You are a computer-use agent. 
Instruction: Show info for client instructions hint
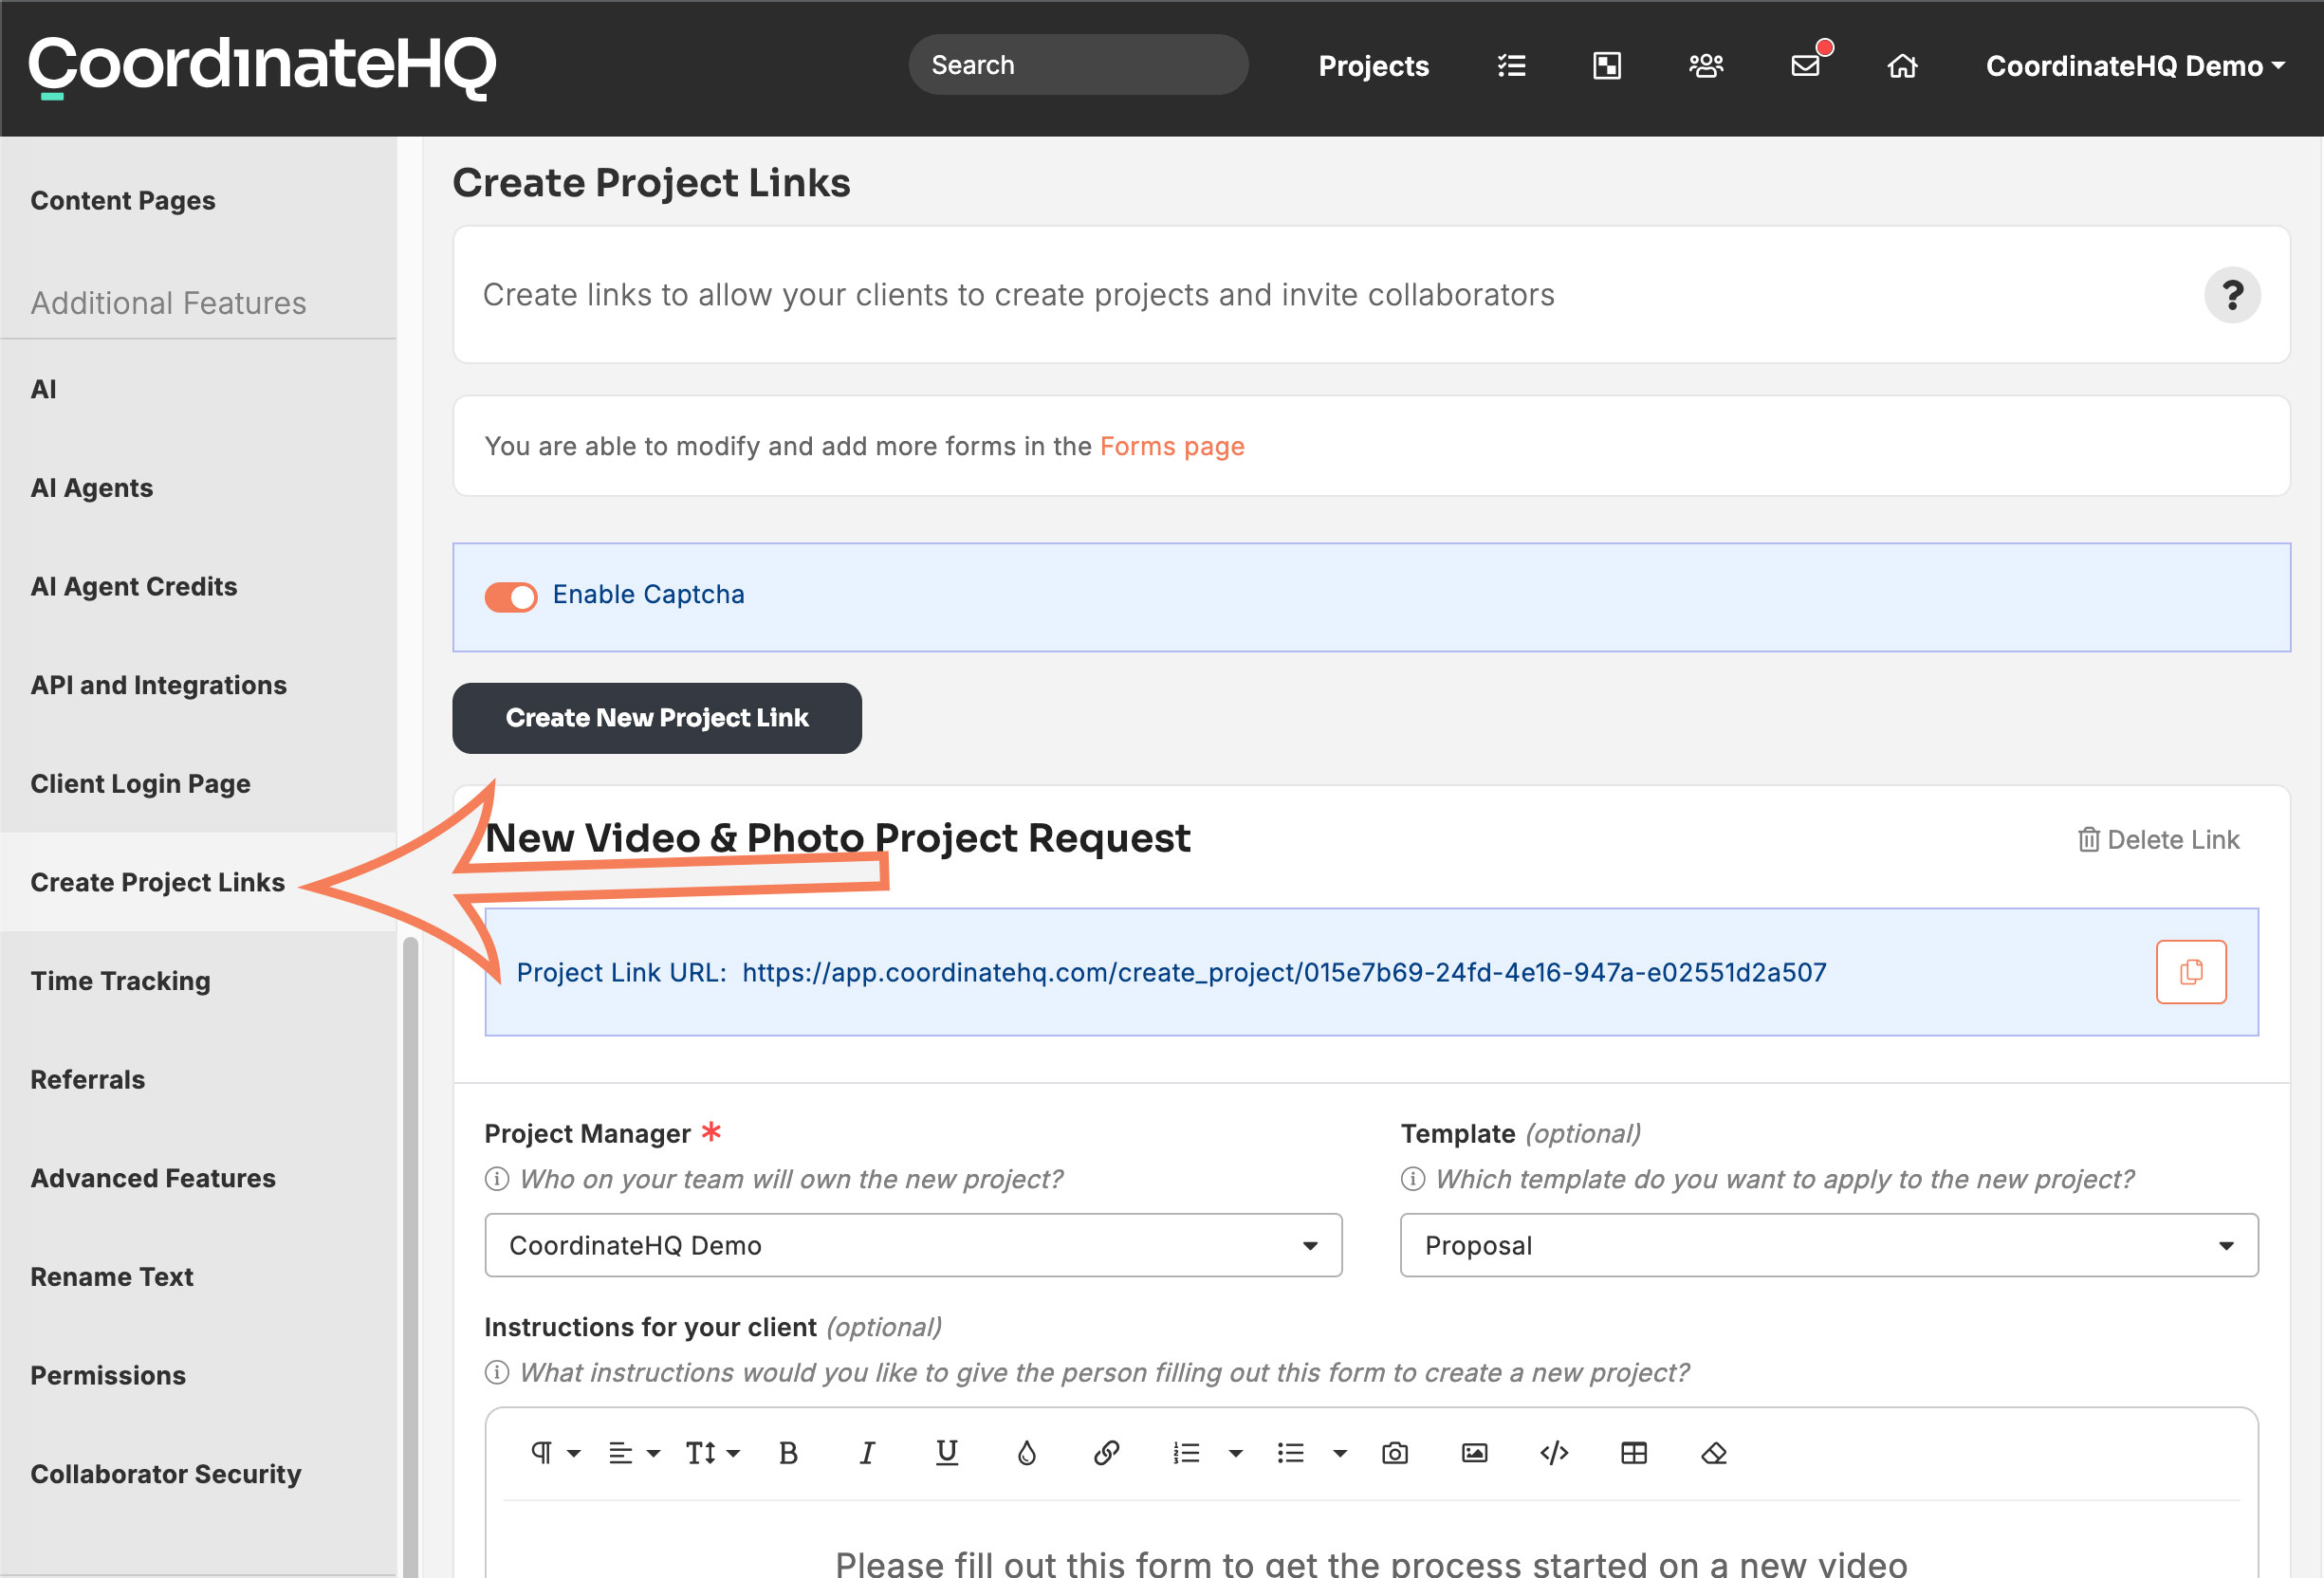coord(497,1372)
